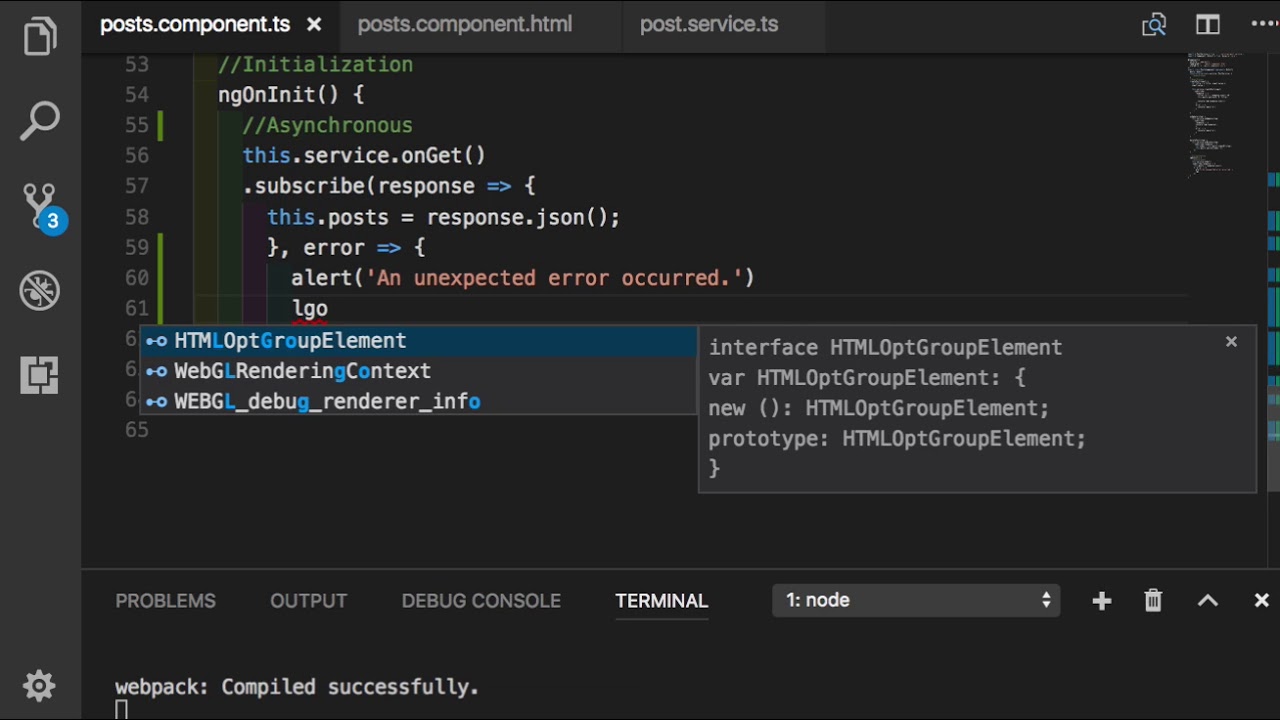Screen dimensions: 1280x720
Task: Create a new terminal
Action: point(1101,601)
